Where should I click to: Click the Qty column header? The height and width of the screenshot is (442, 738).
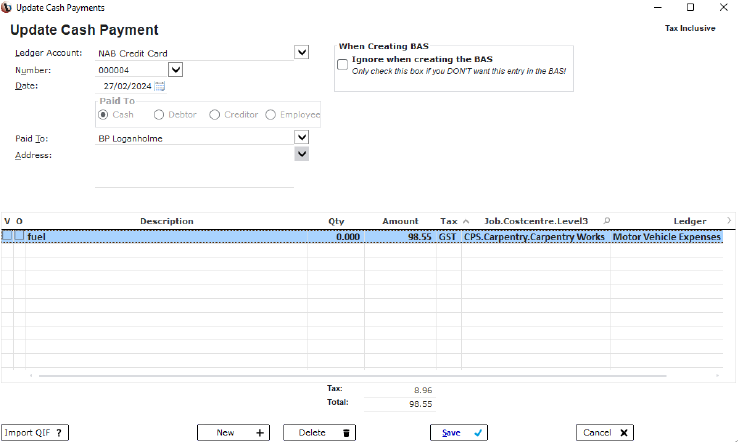click(336, 221)
